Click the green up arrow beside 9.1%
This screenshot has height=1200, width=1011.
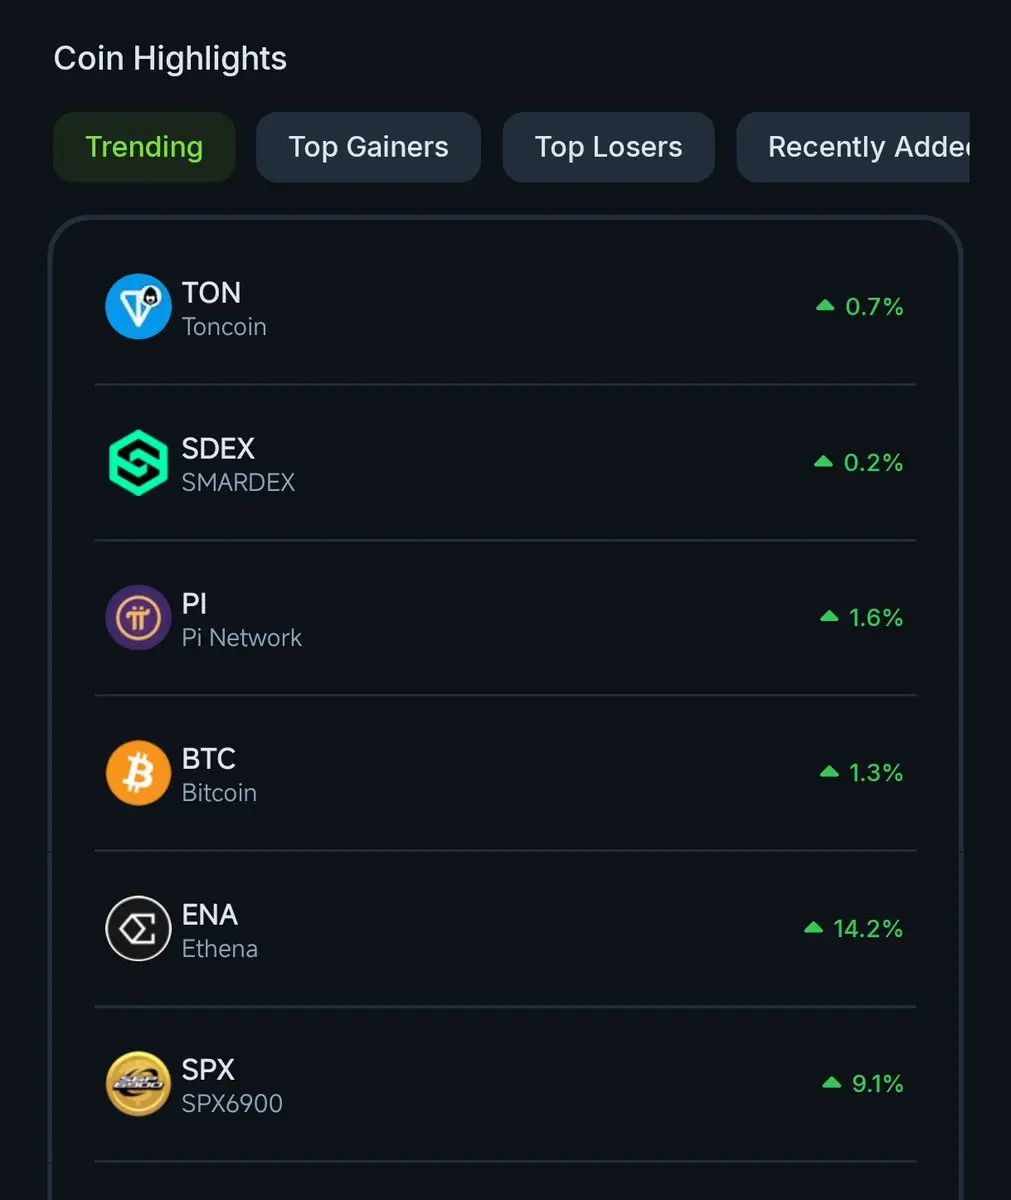831,1084
